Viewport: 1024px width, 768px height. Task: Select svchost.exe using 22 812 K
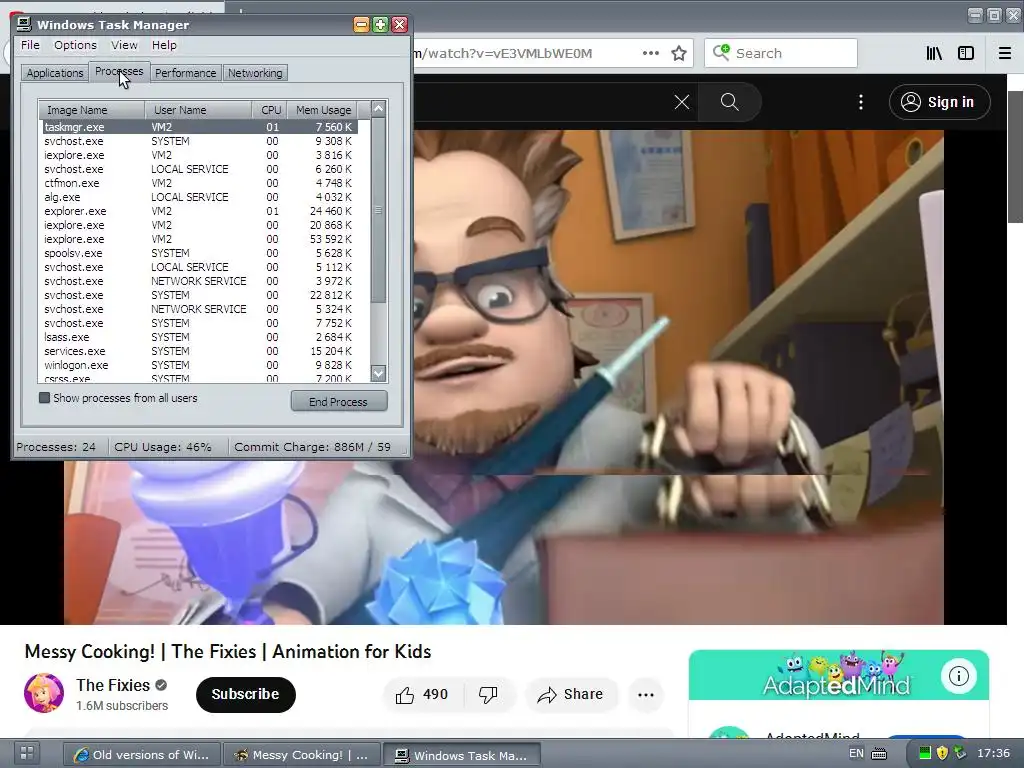click(200, 295)
